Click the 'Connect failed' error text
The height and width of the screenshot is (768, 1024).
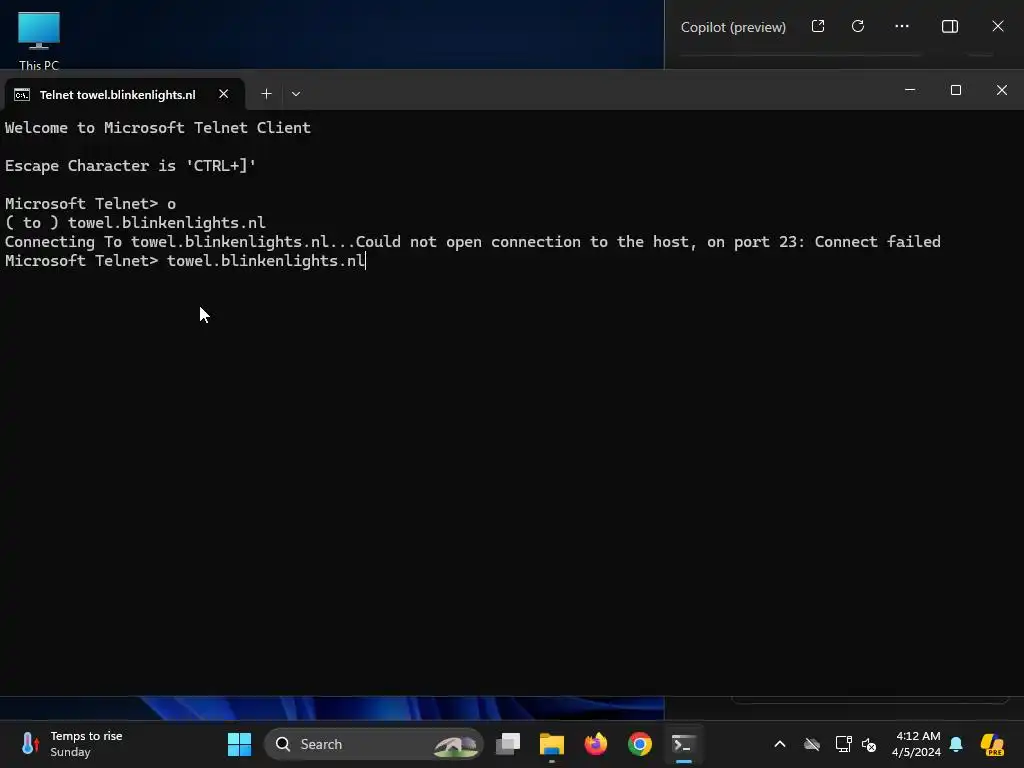click(877, 242)
